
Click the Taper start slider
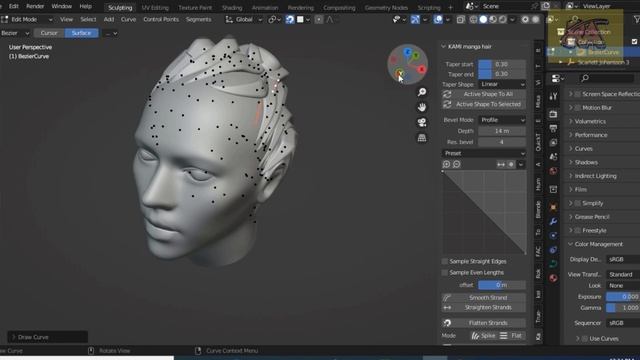[x=502, y=64]
